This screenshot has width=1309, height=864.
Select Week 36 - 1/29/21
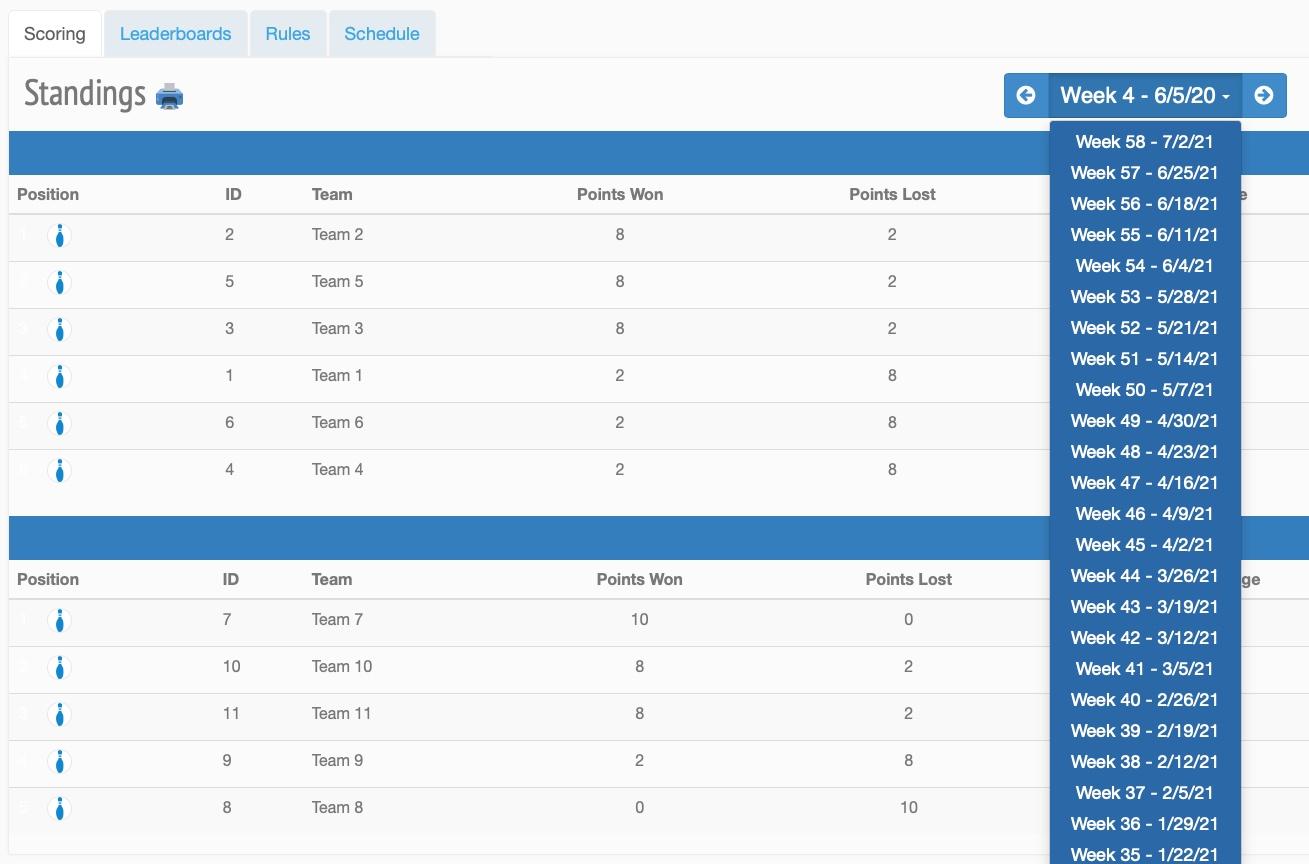(x=1145, y=824)
